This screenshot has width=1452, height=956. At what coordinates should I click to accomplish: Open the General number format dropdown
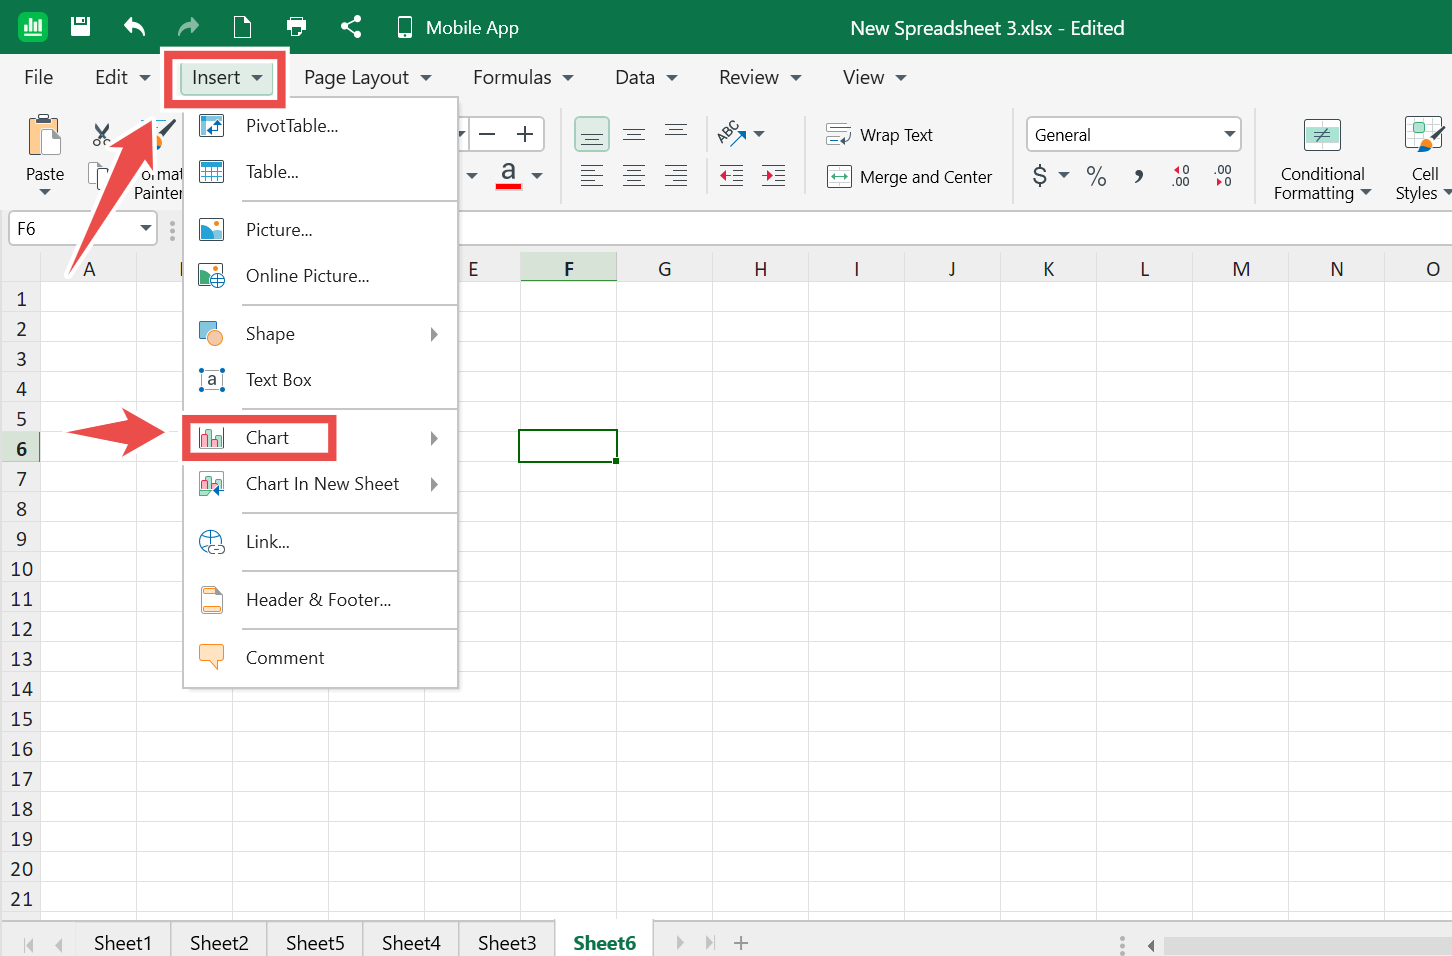(x=1134, y=134)
